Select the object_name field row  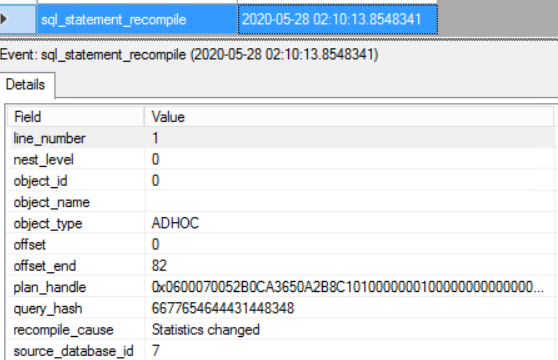pyautogui.click(x=281, y=202)
